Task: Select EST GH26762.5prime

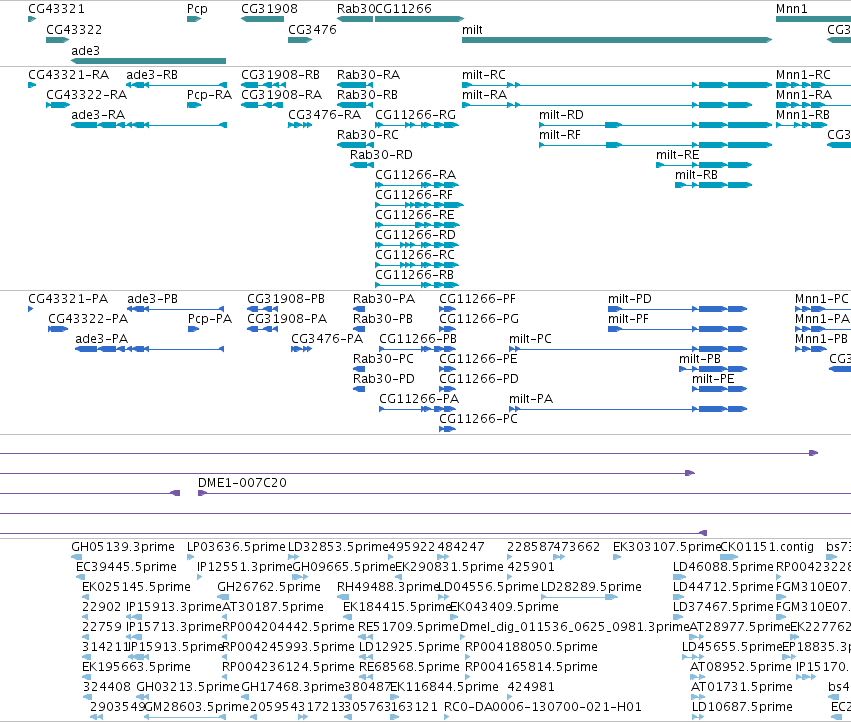Action: tap(269, 587)
